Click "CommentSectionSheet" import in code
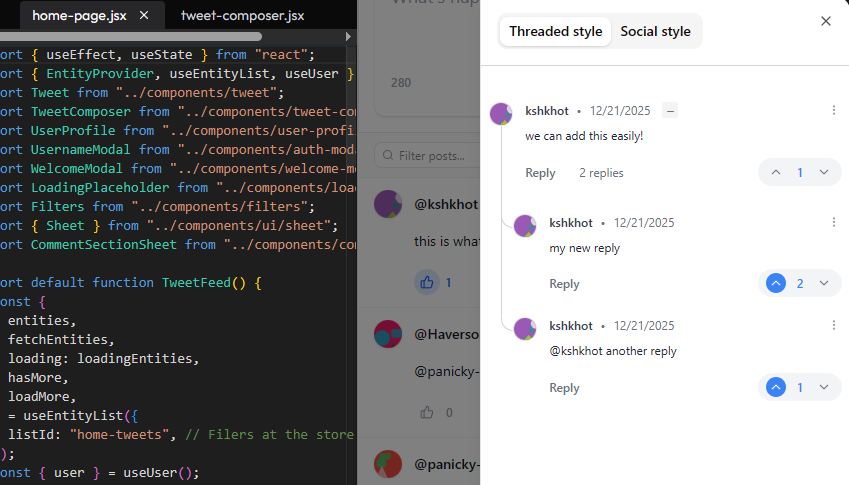849x485 pixels. point(103,245)
